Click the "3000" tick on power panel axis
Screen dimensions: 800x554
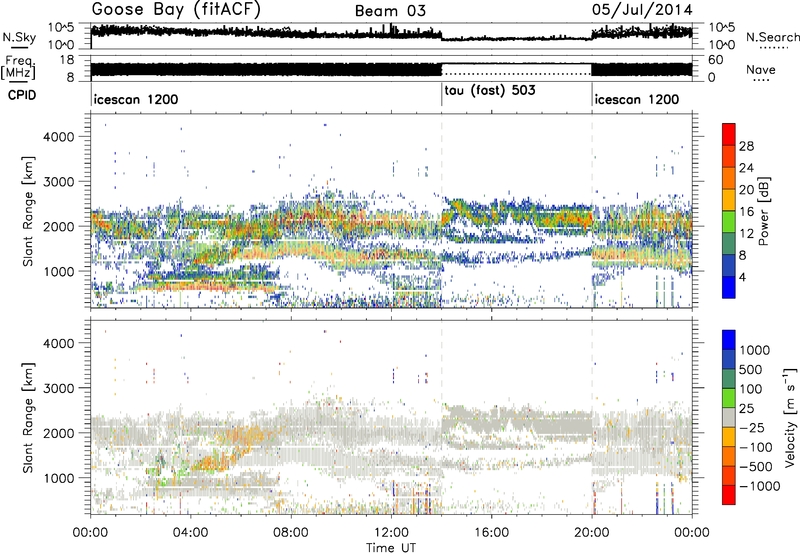[x=59, y=182]
